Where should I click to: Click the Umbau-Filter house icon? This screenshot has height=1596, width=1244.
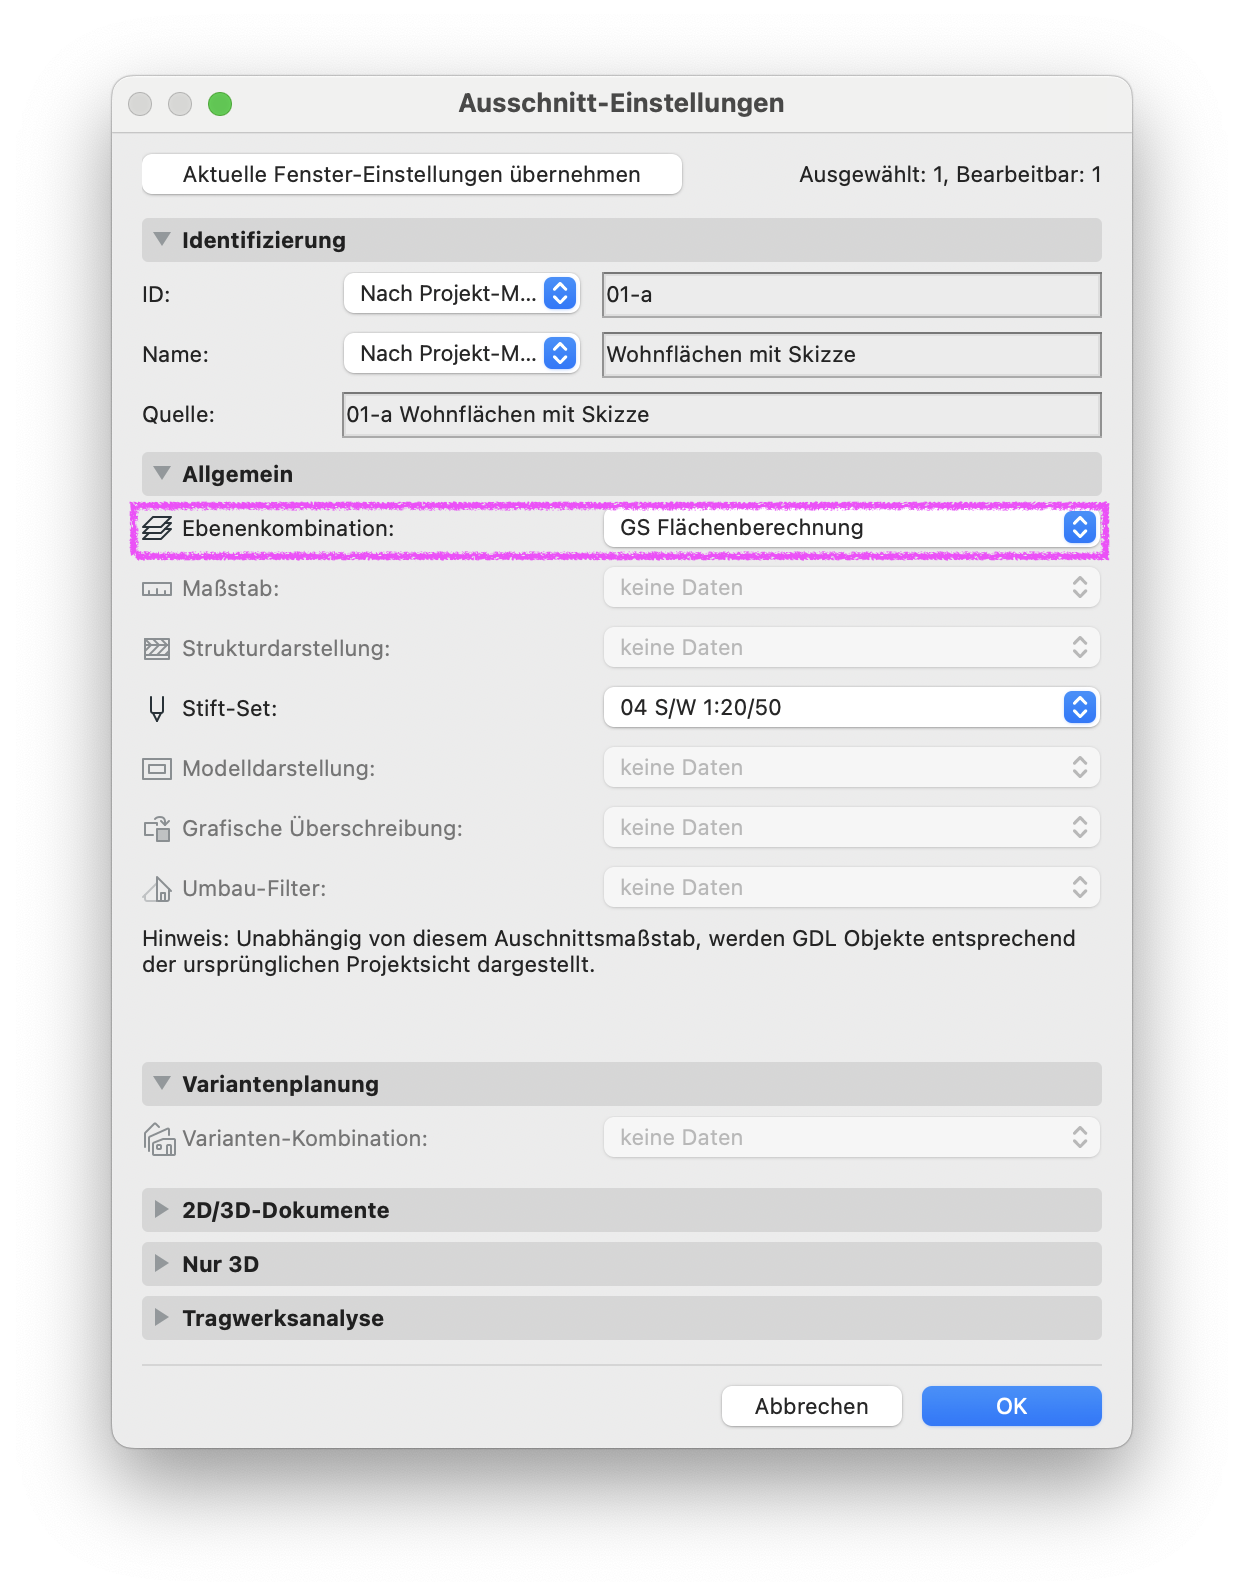(157, 888)
